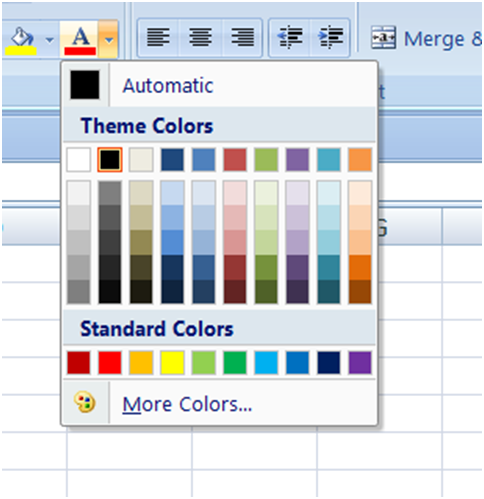
Task: Click the Merge & Center button
Action: (x=426, y=39)
